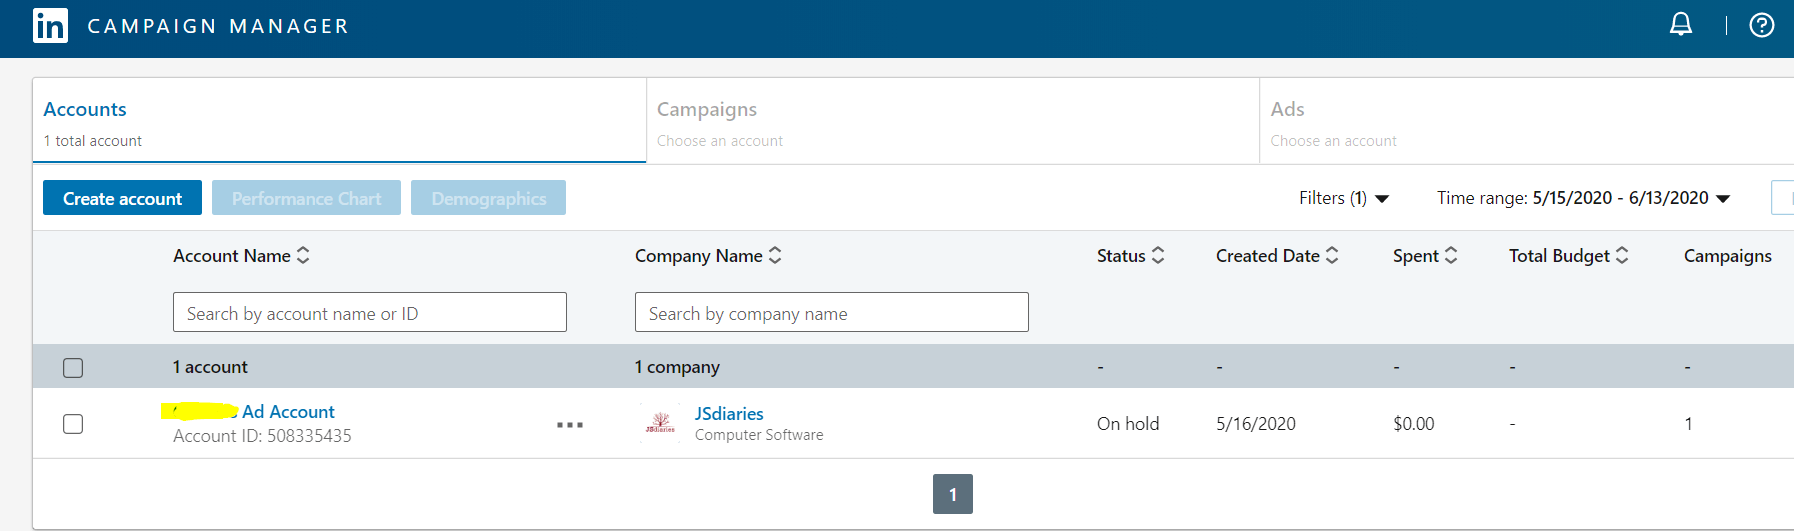Screen dimensions: 1794x531
Task: Sort by Created Date arrows
Action: [1332, 256]
